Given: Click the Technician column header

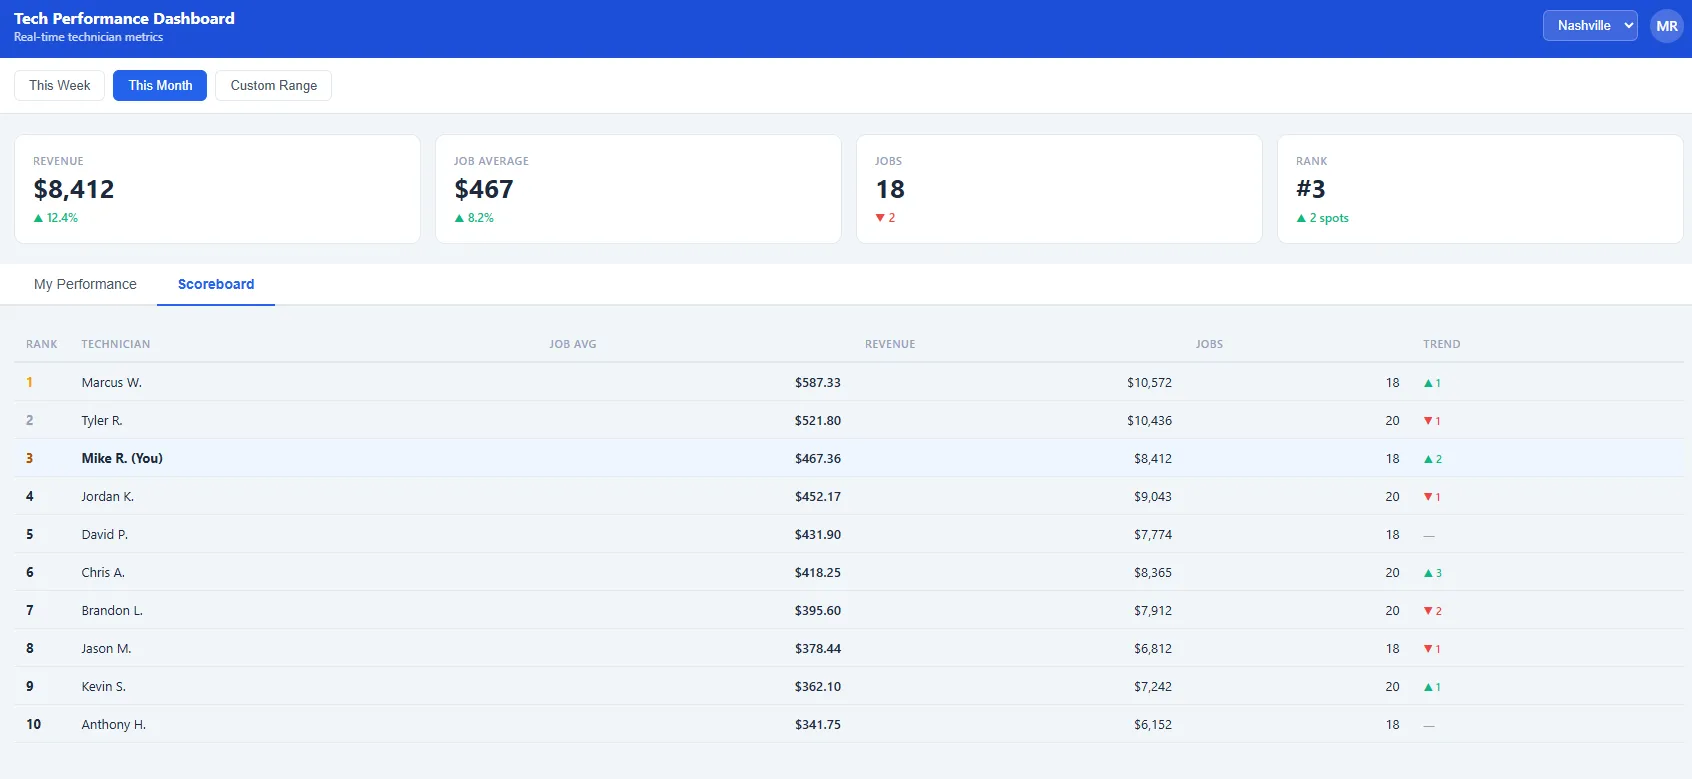Looking at the screenshot, I should (x=116, y=344).
